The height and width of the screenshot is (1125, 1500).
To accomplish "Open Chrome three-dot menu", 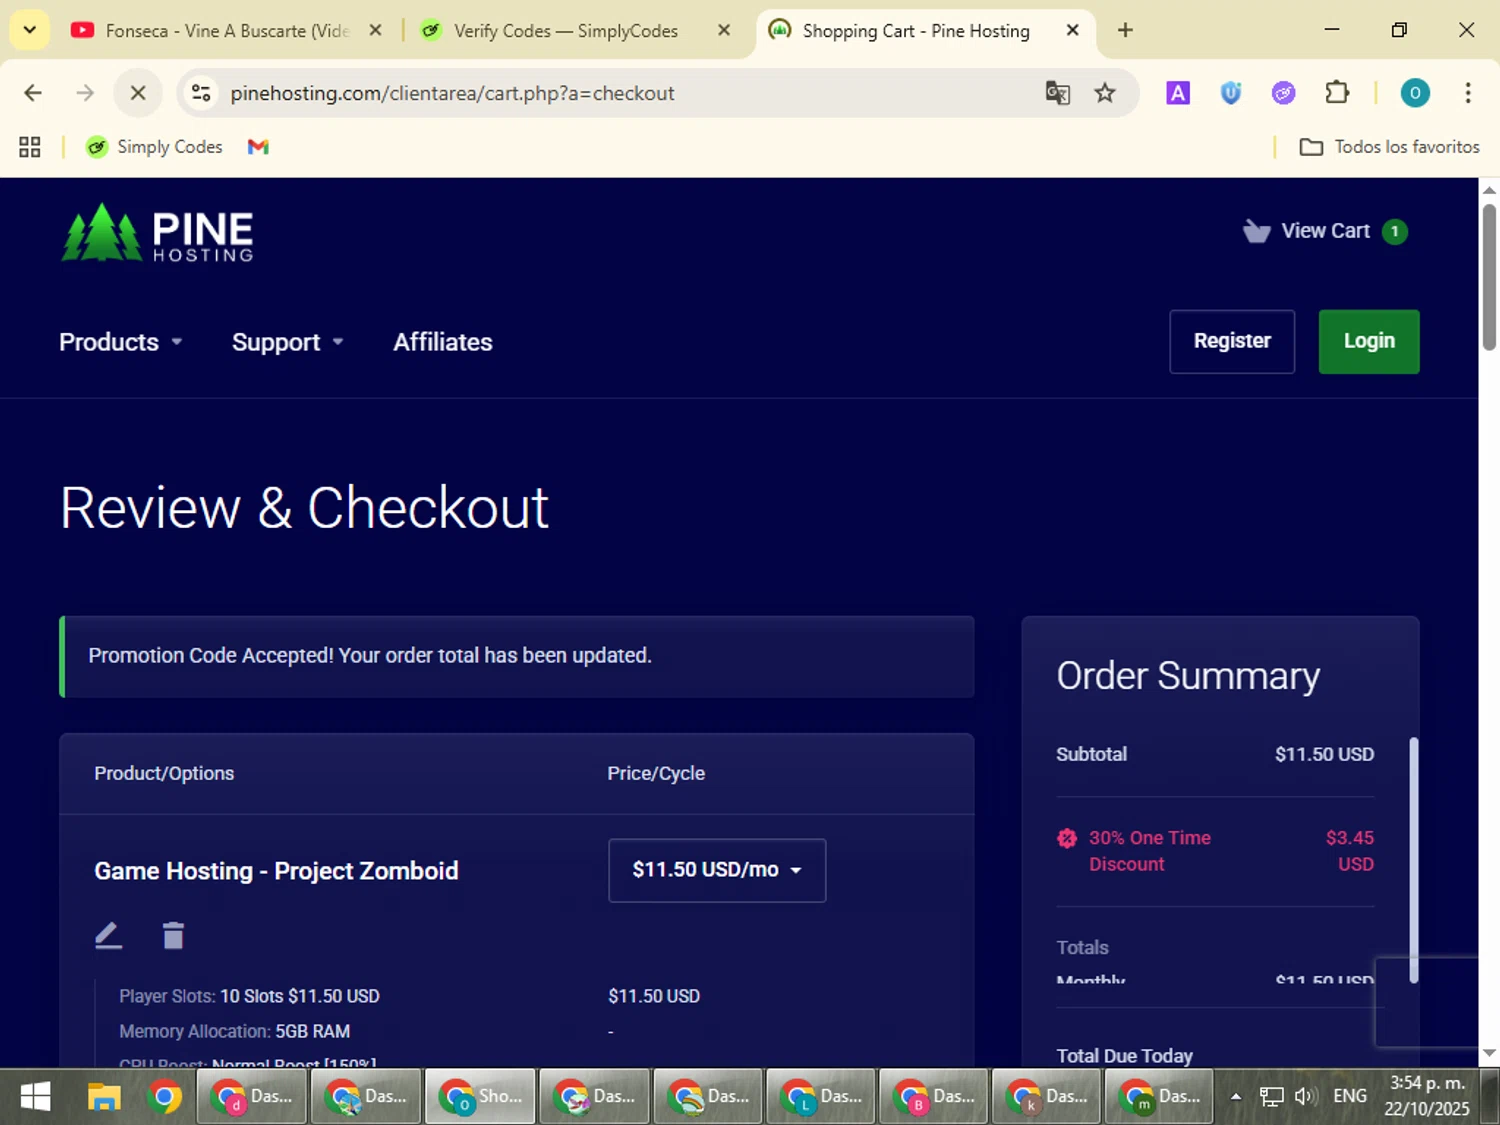I will [x=1468, y=93].
